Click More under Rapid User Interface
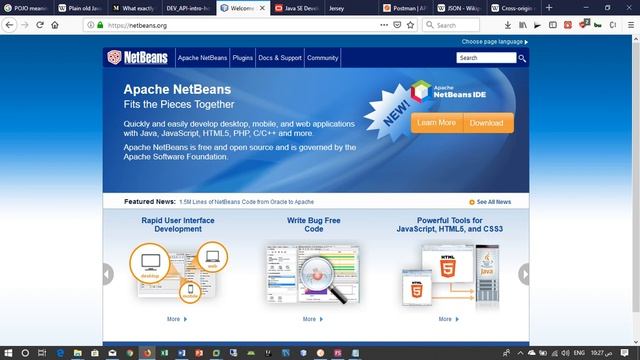Image resolution: width=640 pixels, height=360 pixels. pos(177,319)
